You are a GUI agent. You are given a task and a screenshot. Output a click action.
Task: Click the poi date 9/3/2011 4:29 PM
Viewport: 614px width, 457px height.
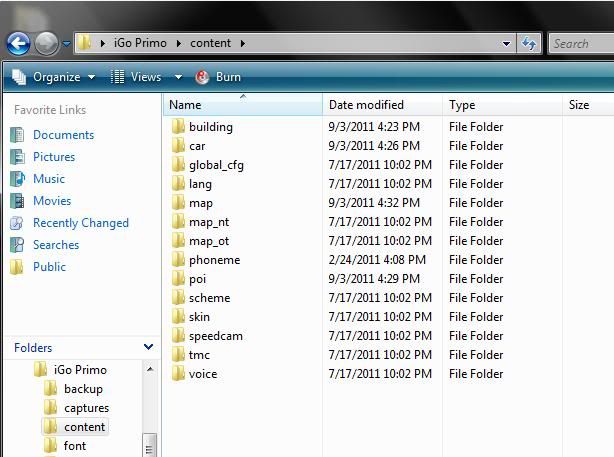click(x=374, y=279)
